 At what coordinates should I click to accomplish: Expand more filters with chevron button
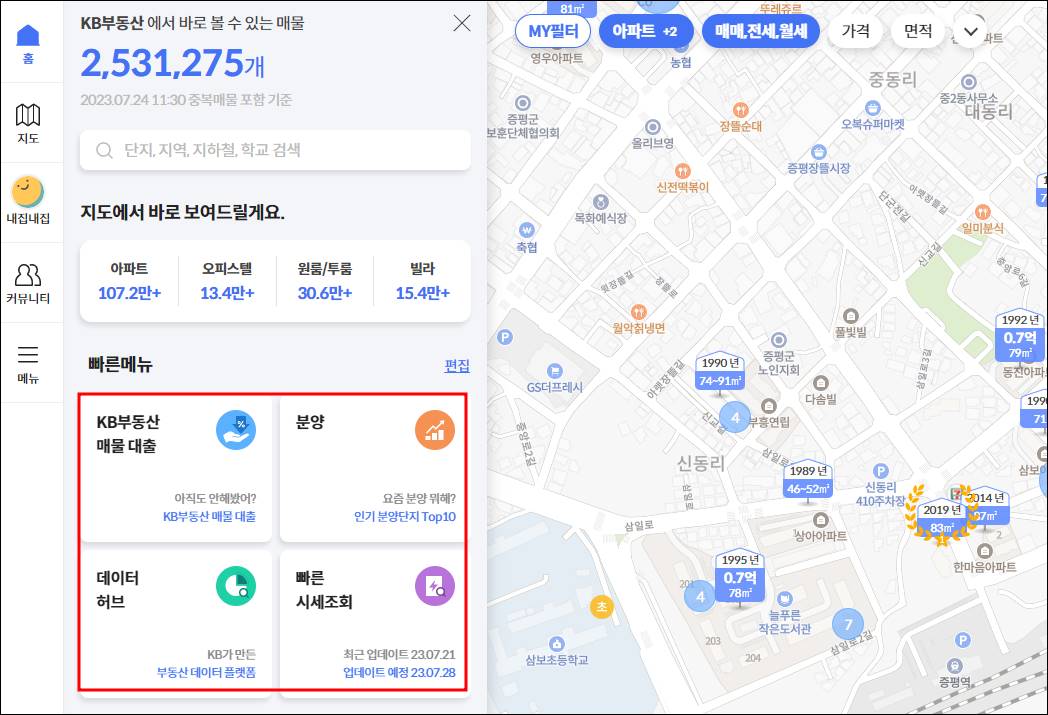[971, 31]
